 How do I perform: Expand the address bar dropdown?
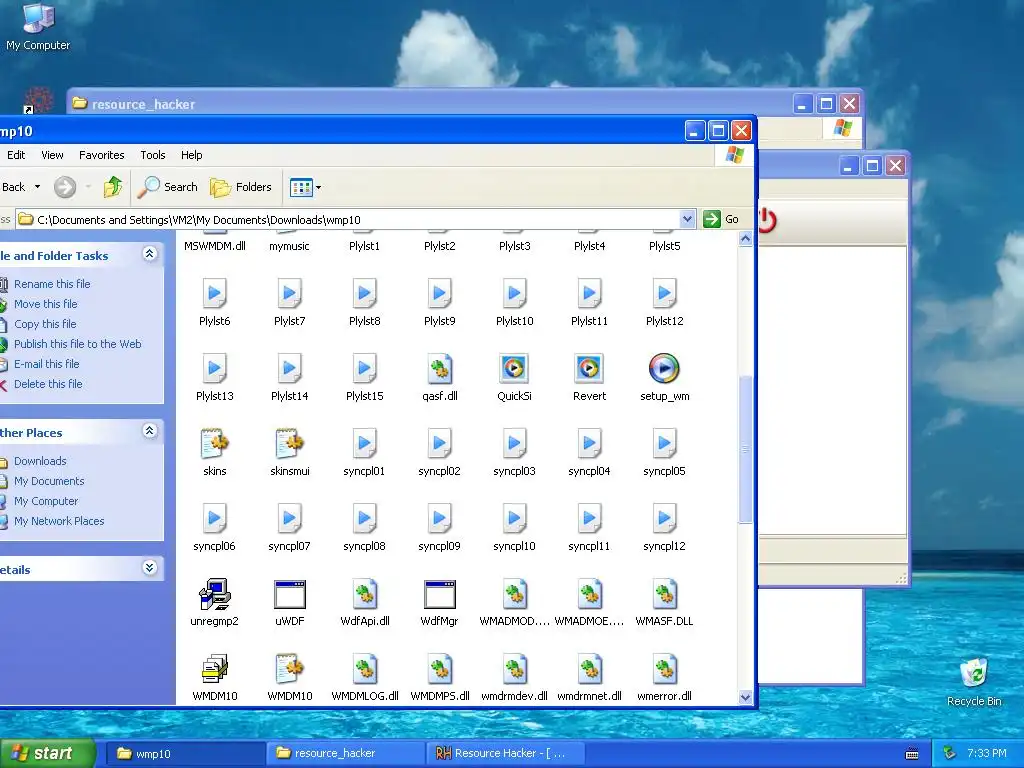tap(687, 219)
